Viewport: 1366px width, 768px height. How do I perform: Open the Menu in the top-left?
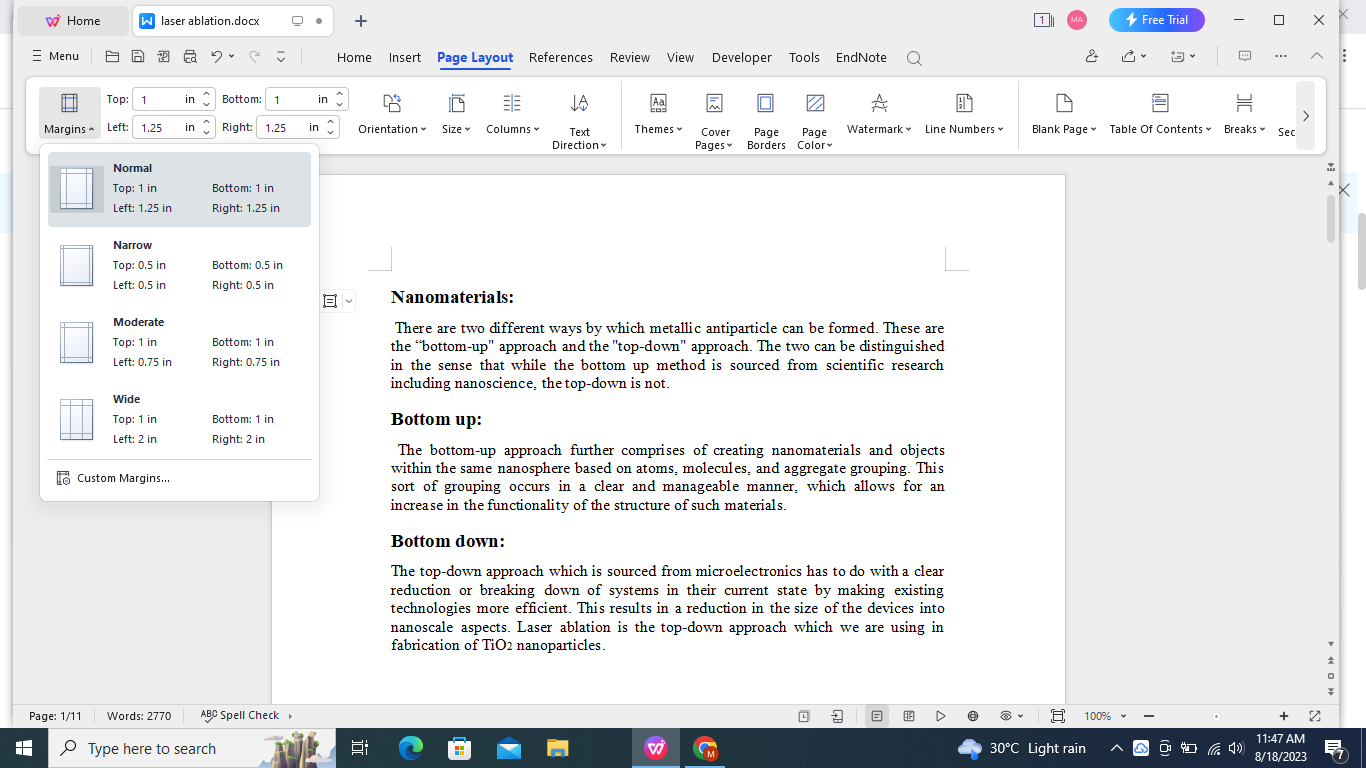point(53,57)
